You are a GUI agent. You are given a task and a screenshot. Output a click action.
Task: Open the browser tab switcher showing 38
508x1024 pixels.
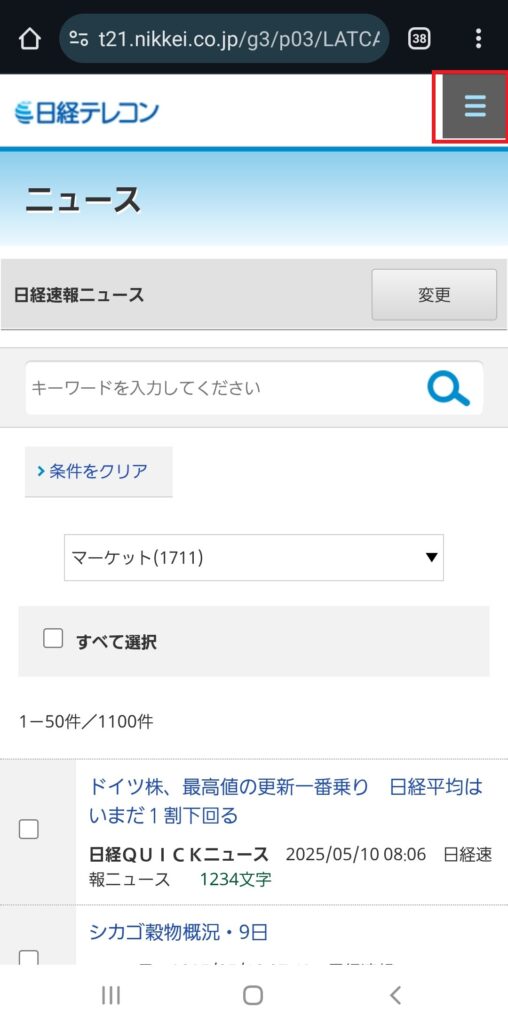coord(419,39)
